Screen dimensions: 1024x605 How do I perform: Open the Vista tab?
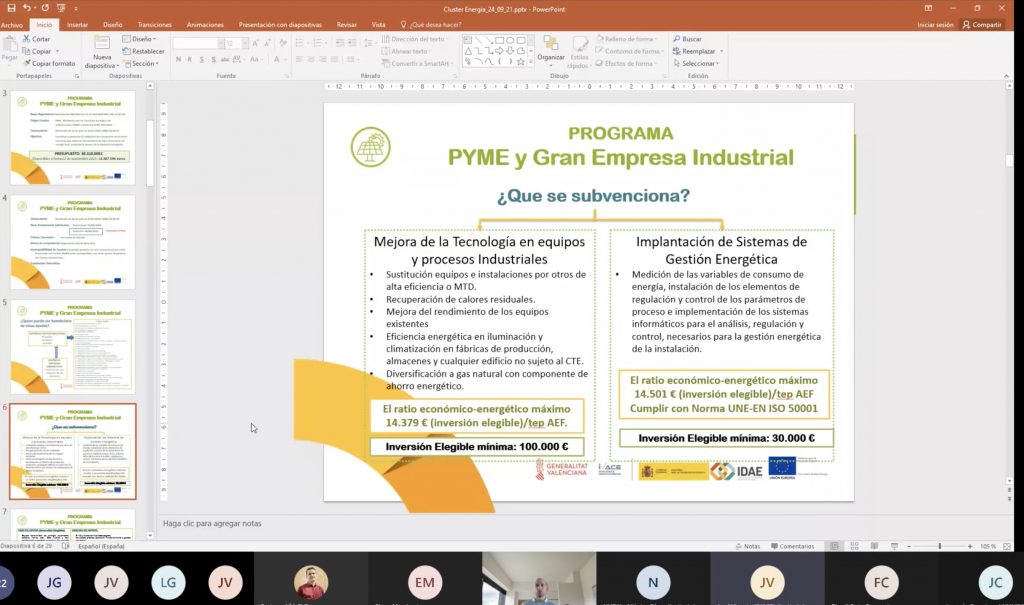tap(379, 25)
